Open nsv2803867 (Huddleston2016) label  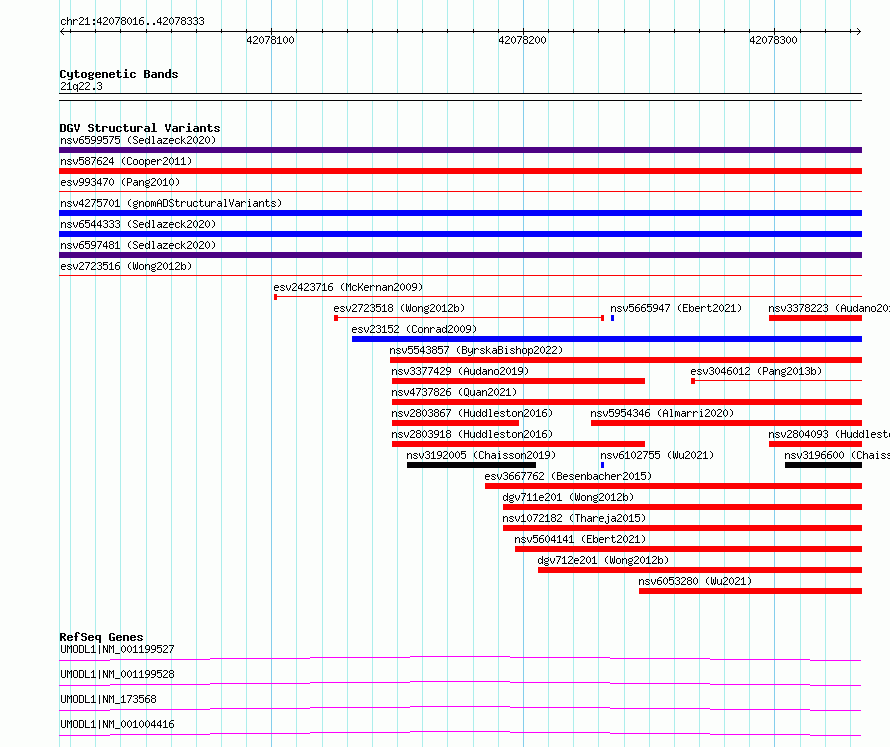(x=472, y=413)
